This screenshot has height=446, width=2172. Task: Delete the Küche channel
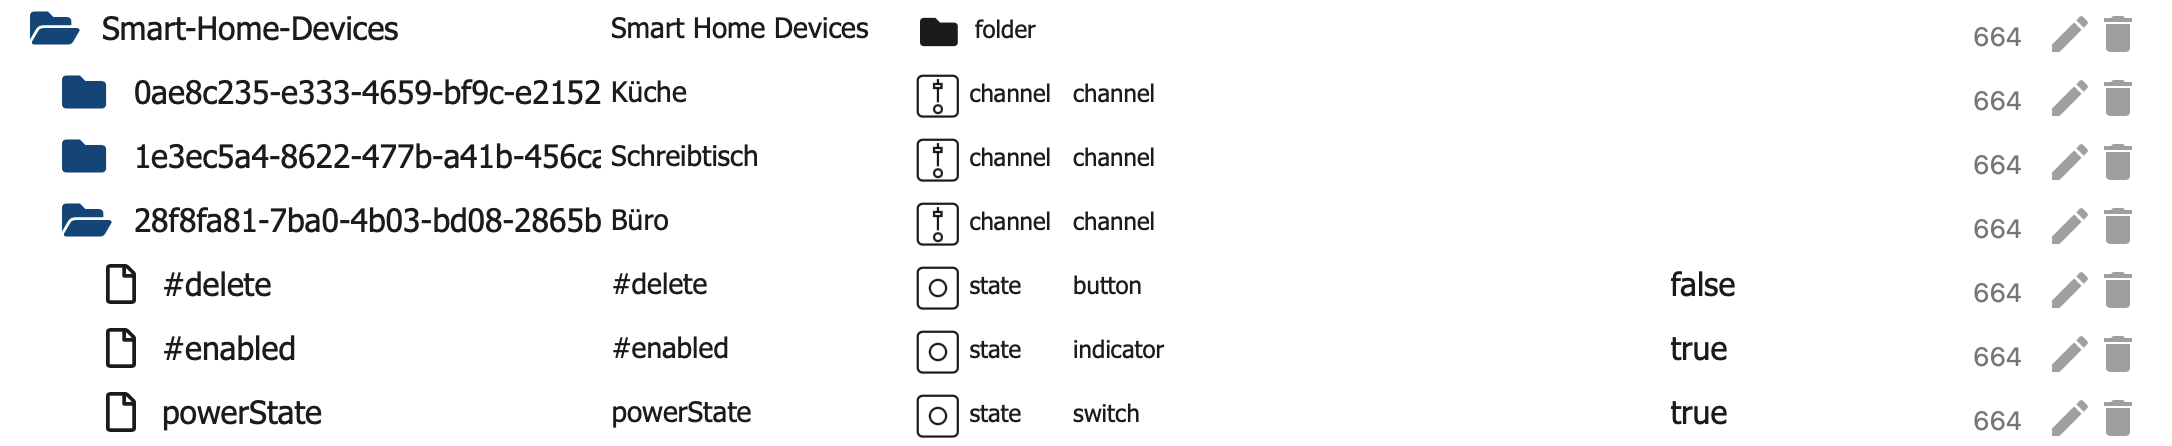point(2117,99)
